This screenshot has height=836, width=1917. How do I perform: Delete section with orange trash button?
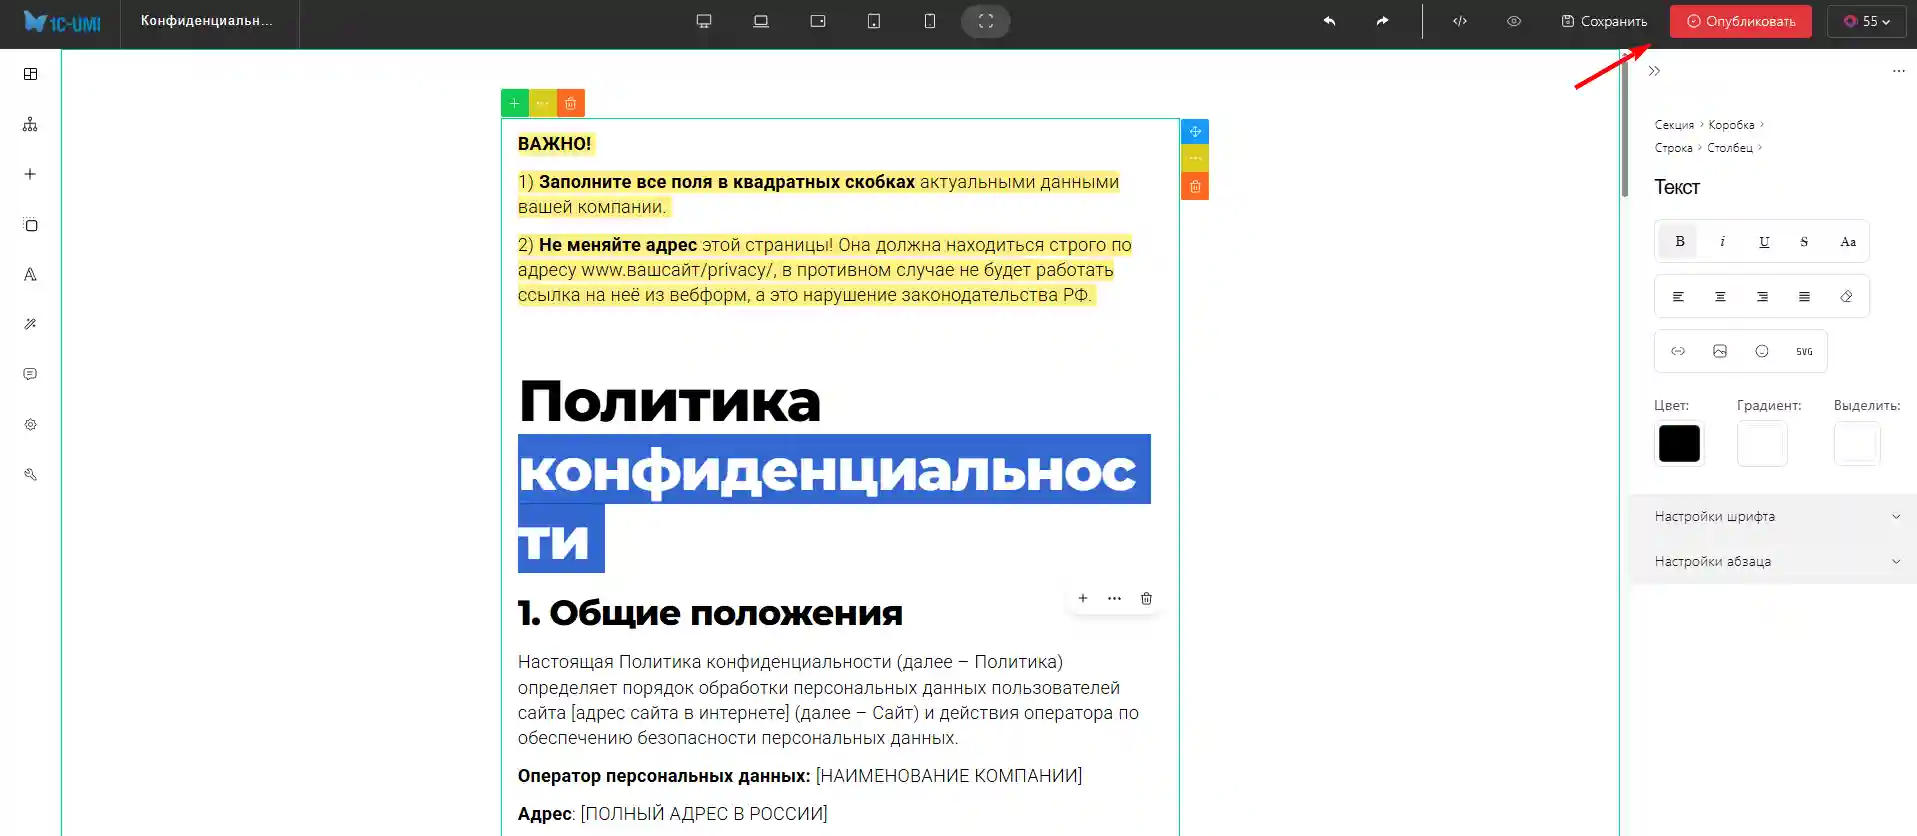(570, 103)
